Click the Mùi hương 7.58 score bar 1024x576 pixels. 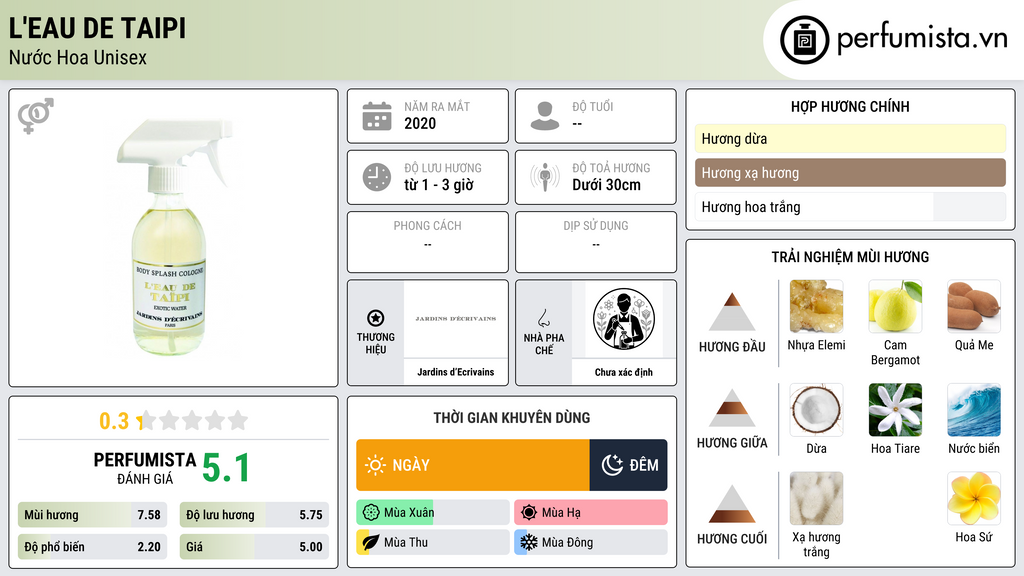93,515
